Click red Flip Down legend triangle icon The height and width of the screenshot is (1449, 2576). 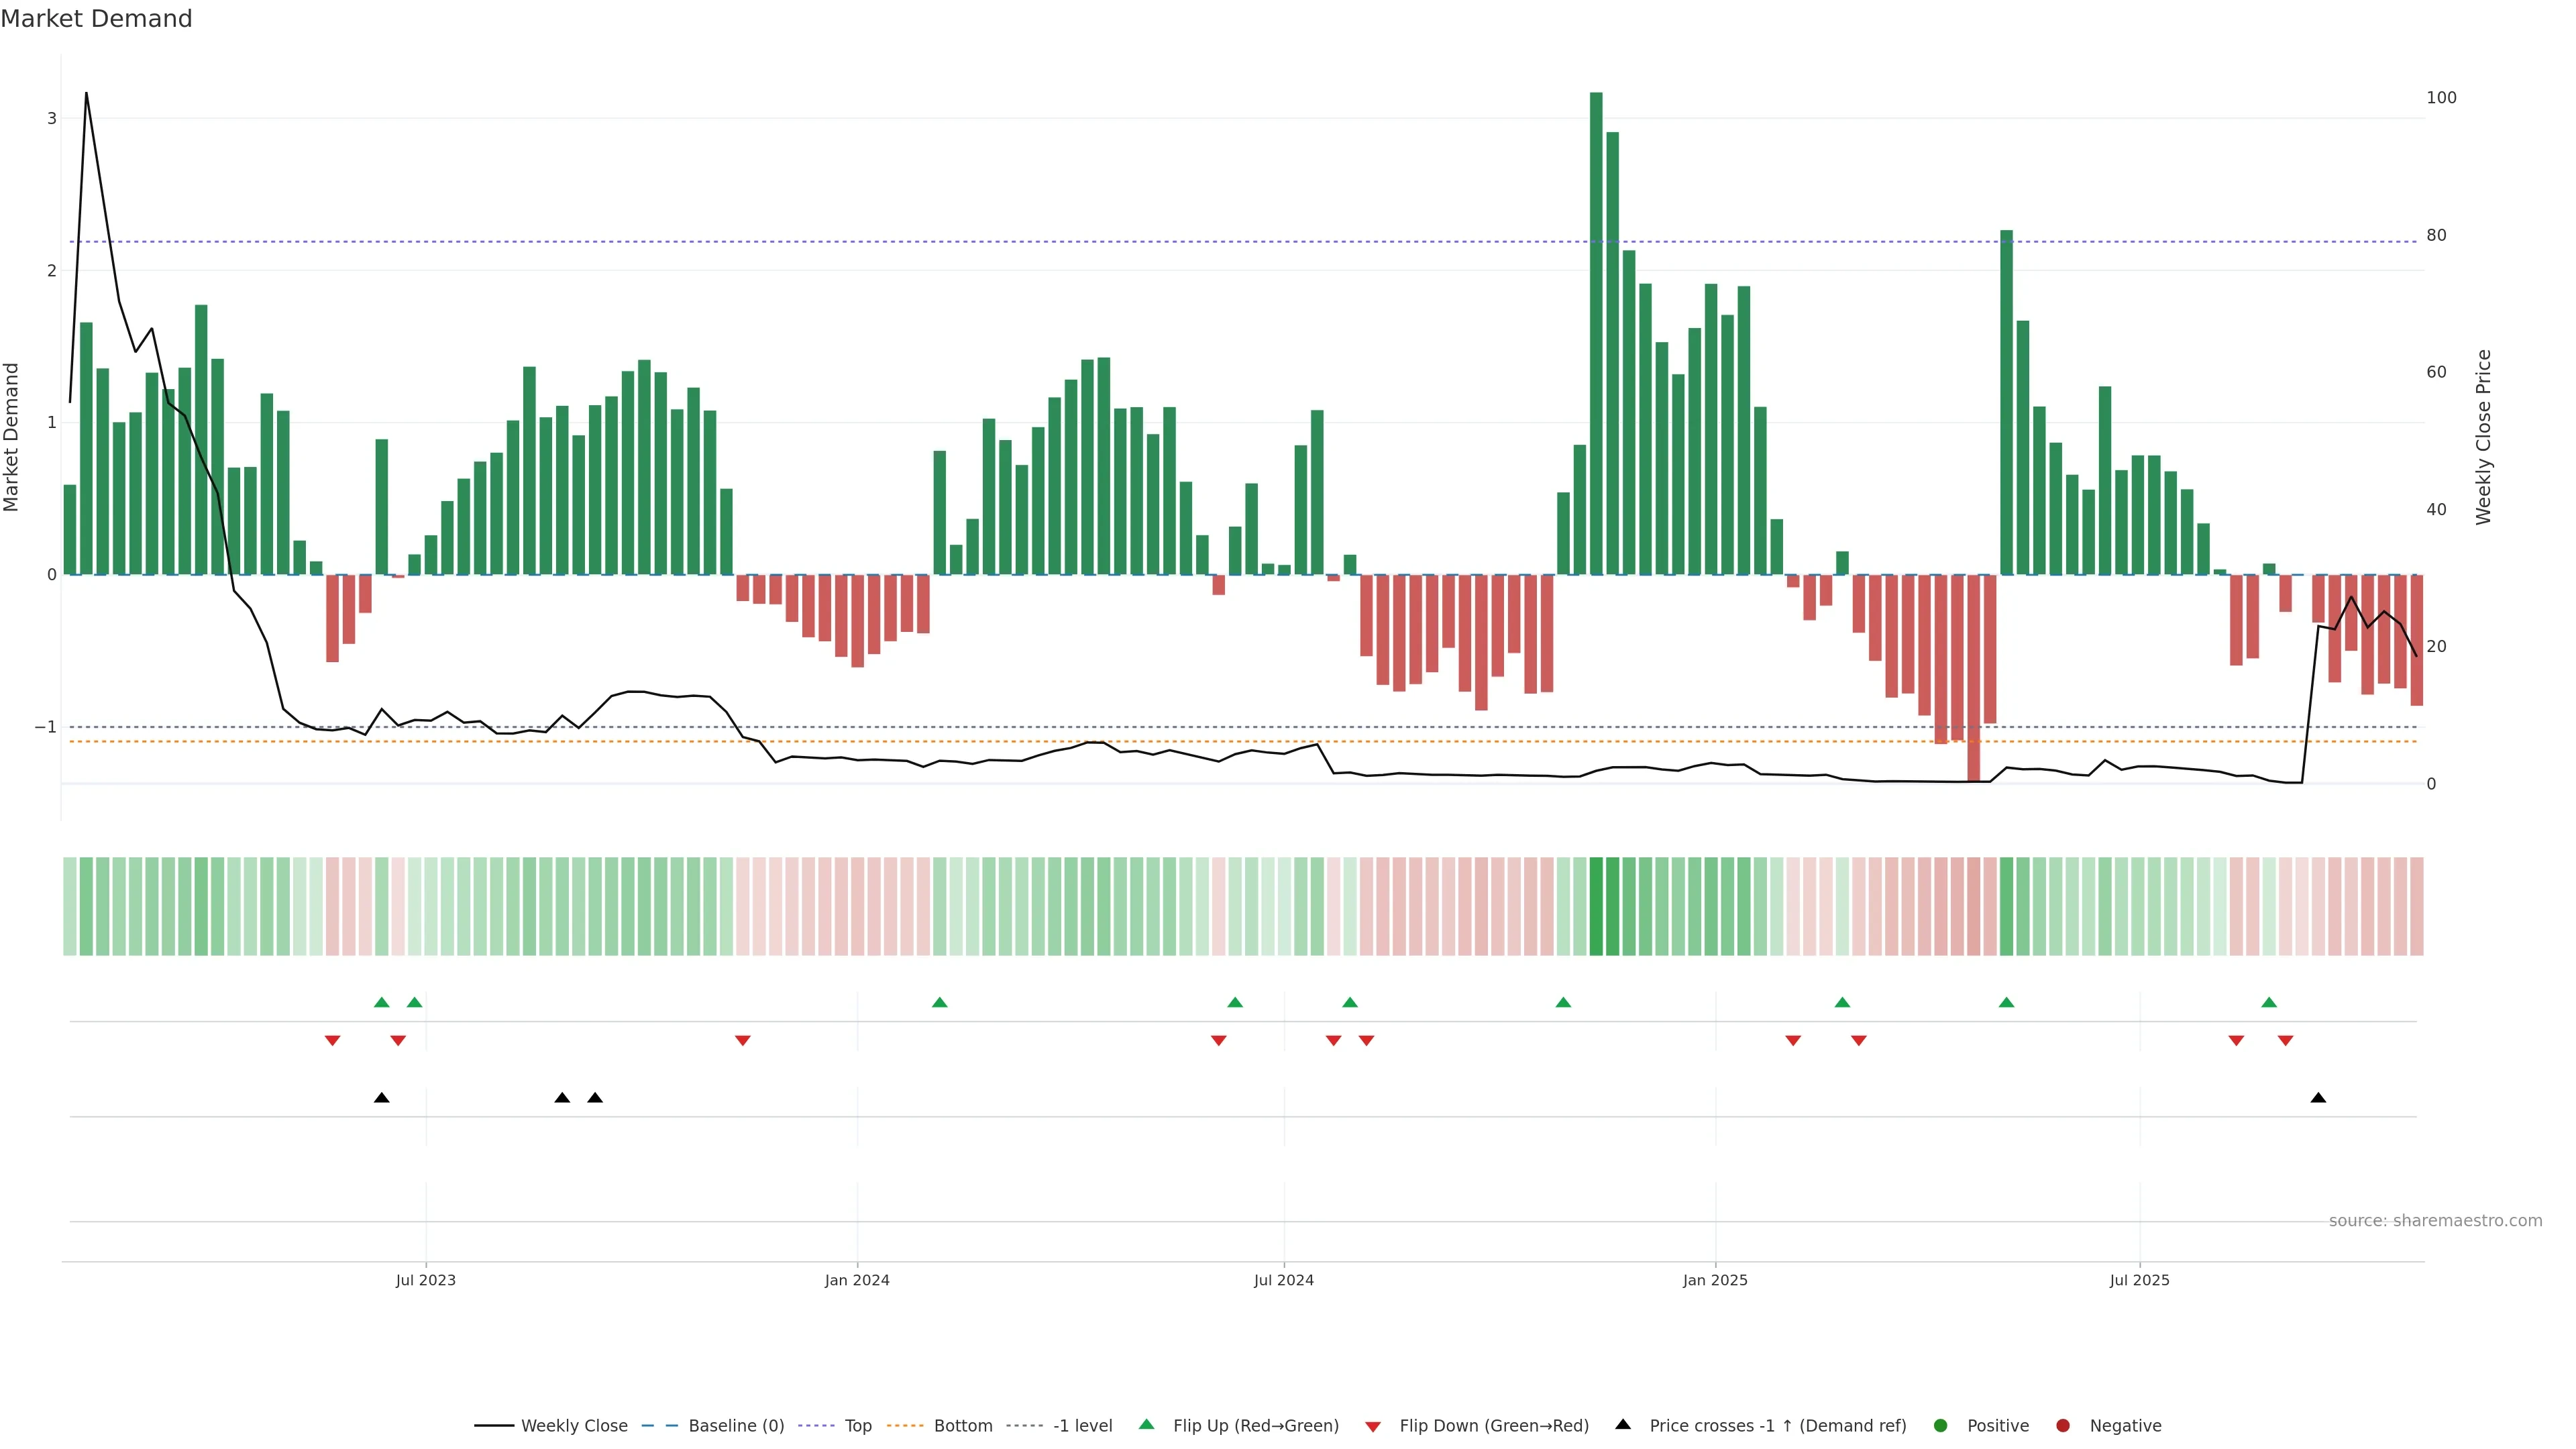[1373, 1426]
